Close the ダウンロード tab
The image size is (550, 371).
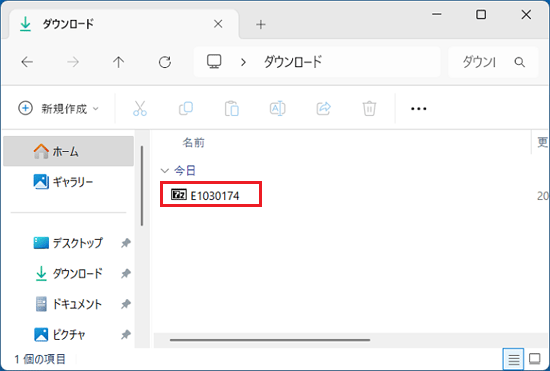[x=218, y=24]
